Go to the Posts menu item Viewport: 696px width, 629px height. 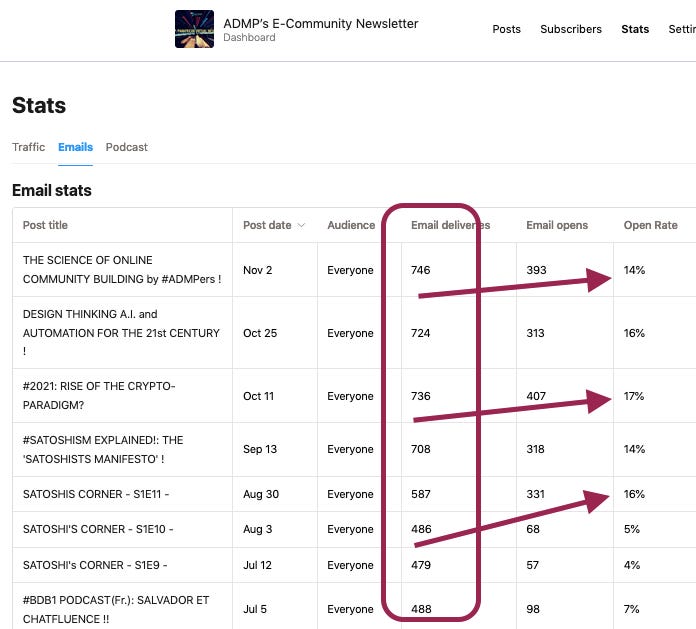506,29
